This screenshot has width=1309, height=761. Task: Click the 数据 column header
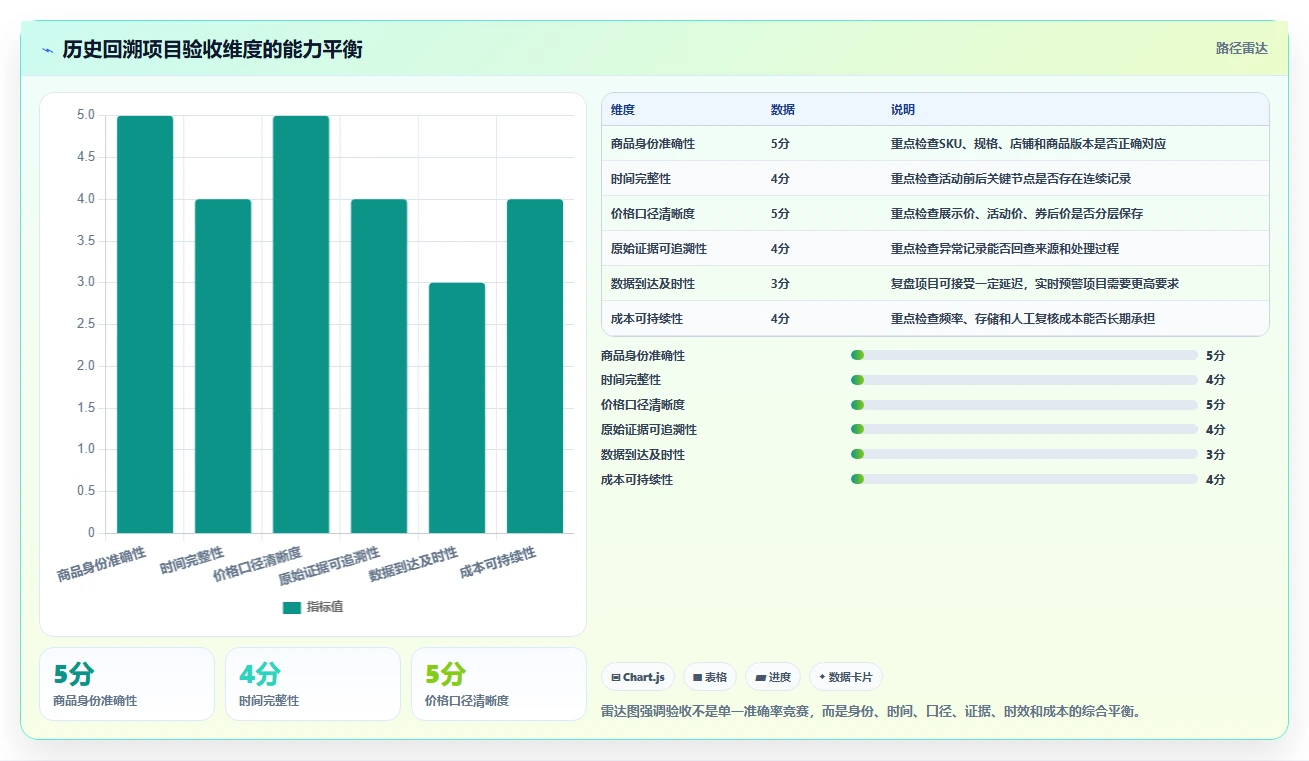[x=783, y=110]
